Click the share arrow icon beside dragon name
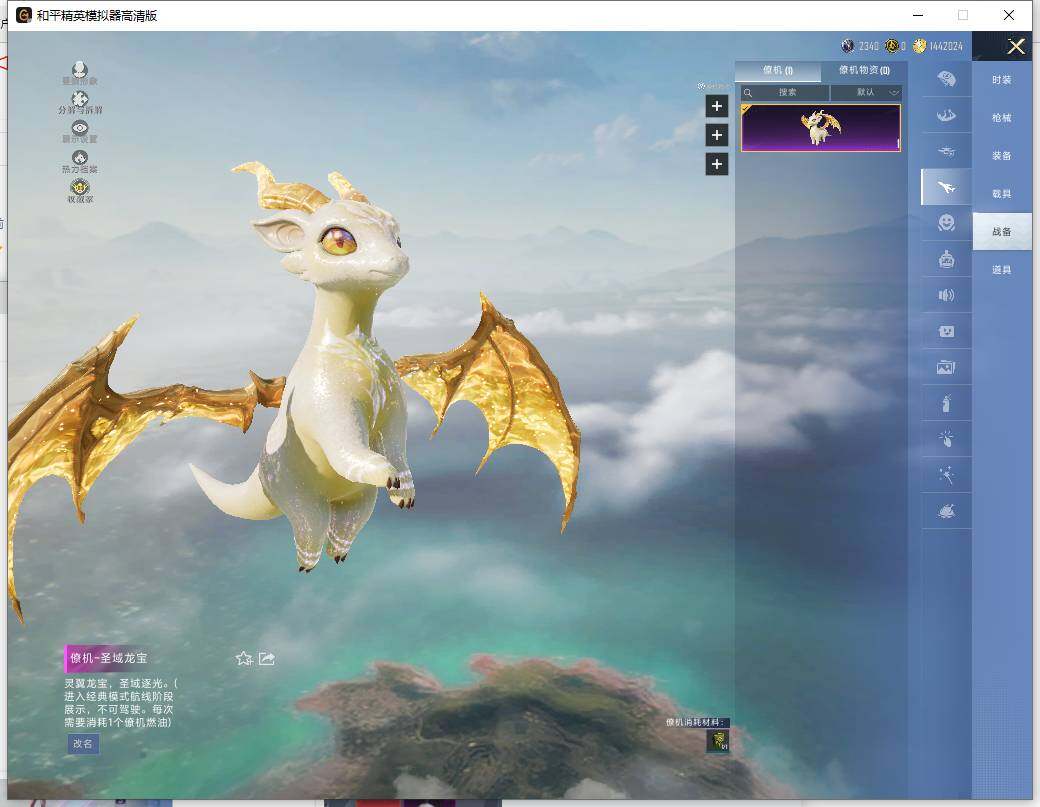Image resolution: width=1040 pixels, height=807 pixels. [x=267, y=658]
